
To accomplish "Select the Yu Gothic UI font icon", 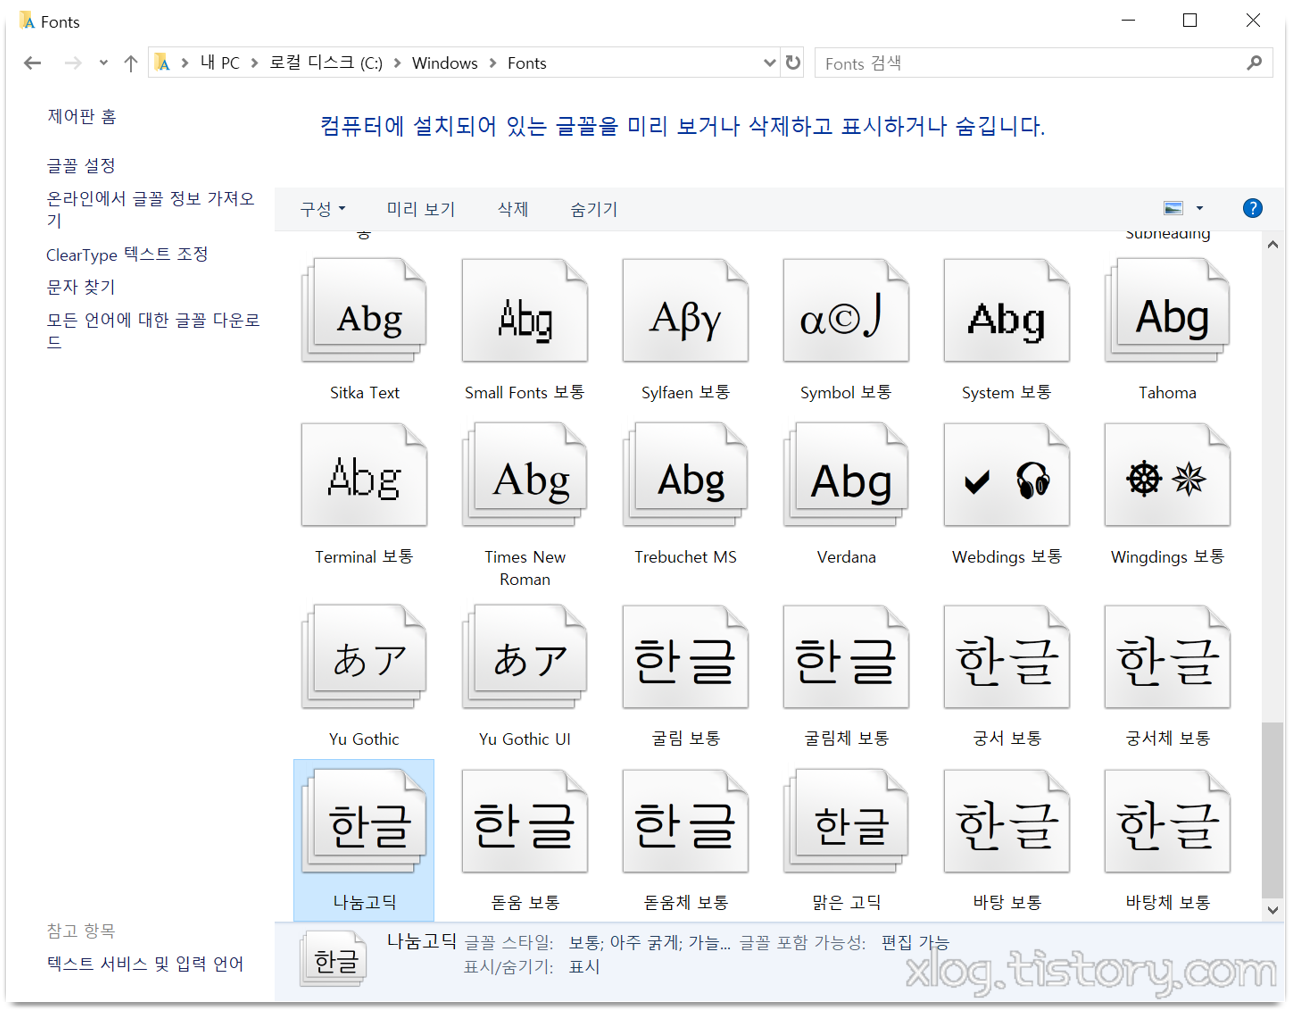I will pos(525,657).
